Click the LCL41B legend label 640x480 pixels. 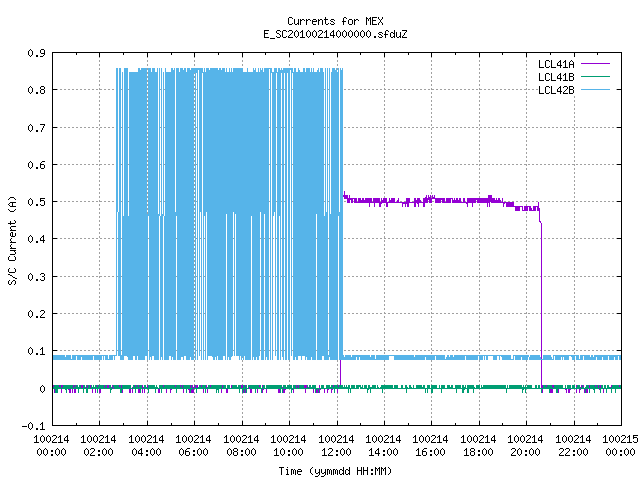(556, 77)
